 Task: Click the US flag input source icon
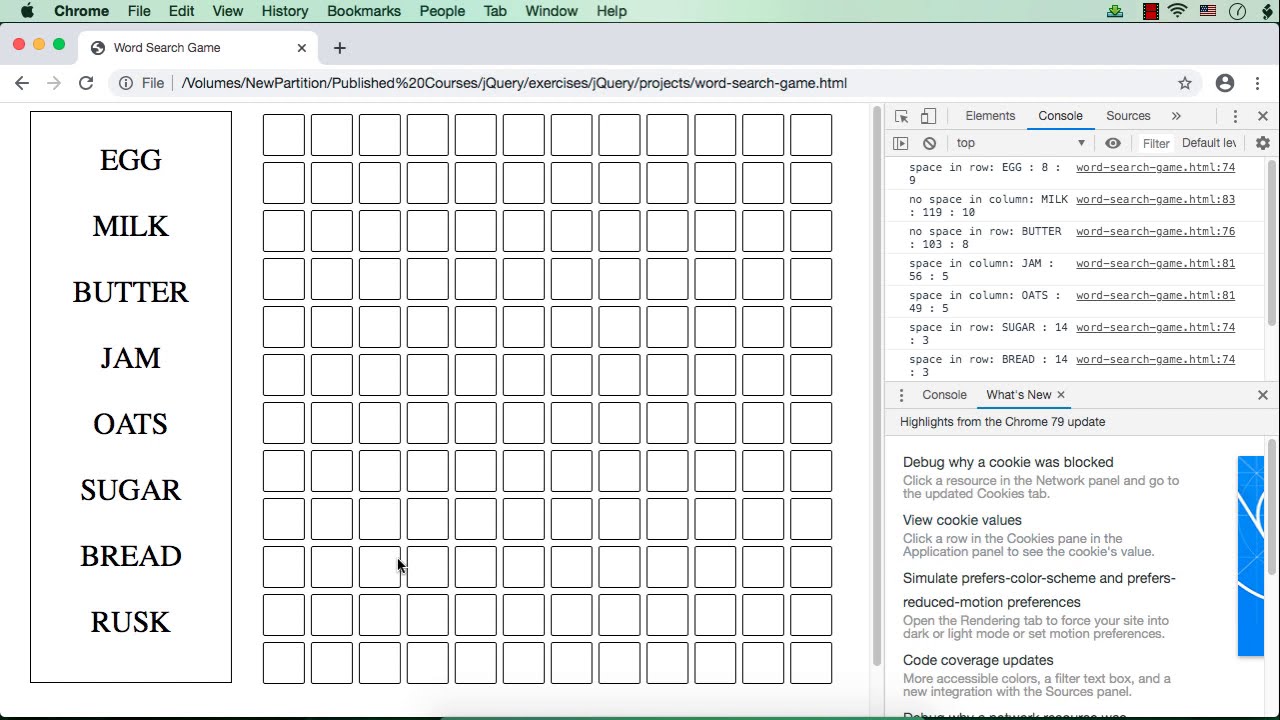(1207, 11)
